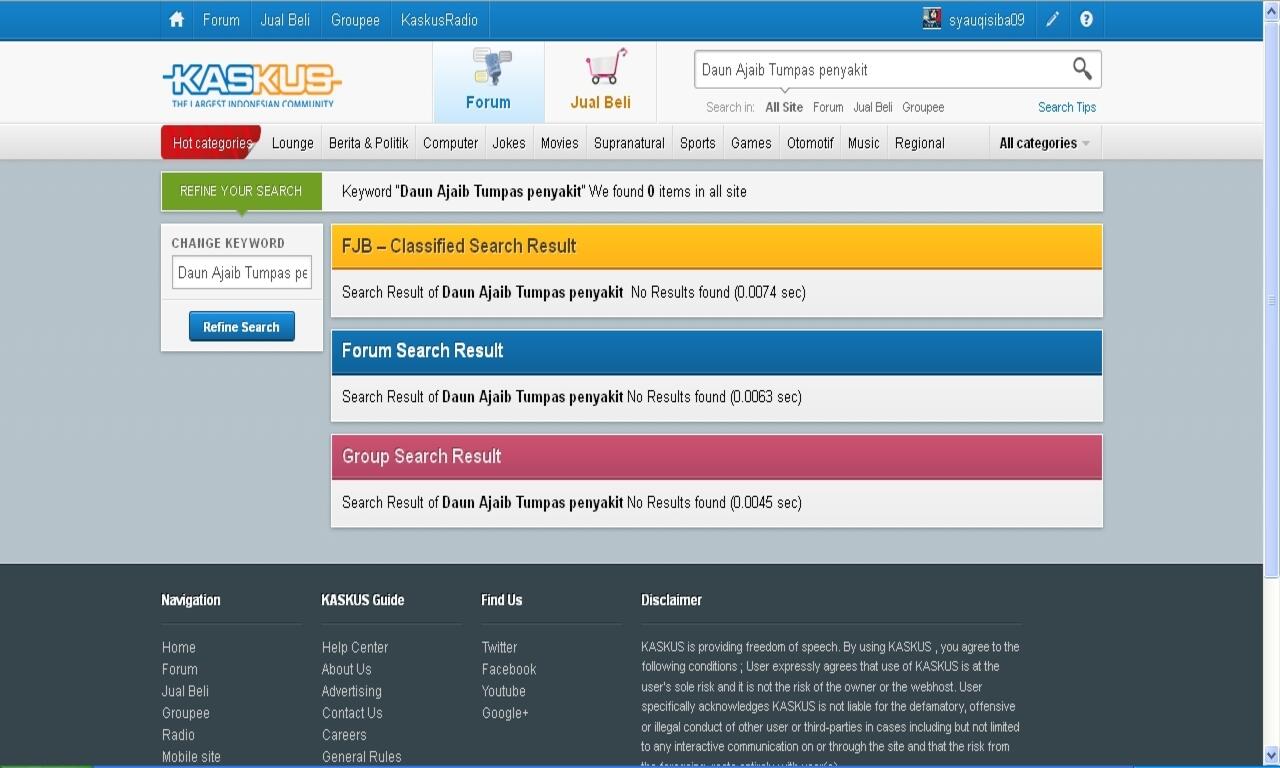Open Contact Us footer link
The image size is (1280, 768).
pyautogui.click(x=352, y=713)
